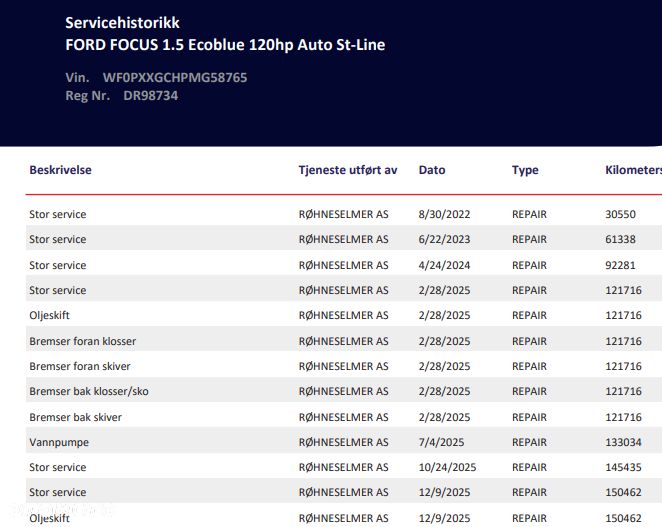Click the date 6/22/2023
This screenshot has height=527, width=662.
coord(444,239)
